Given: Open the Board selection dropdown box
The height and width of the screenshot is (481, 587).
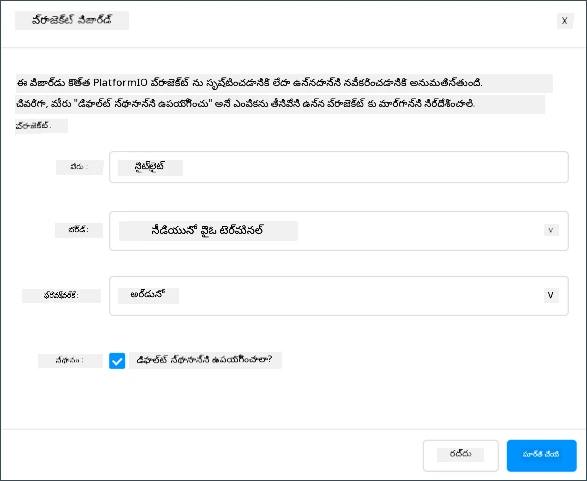Looking at the screenshot, I should [x=339, y=231].
